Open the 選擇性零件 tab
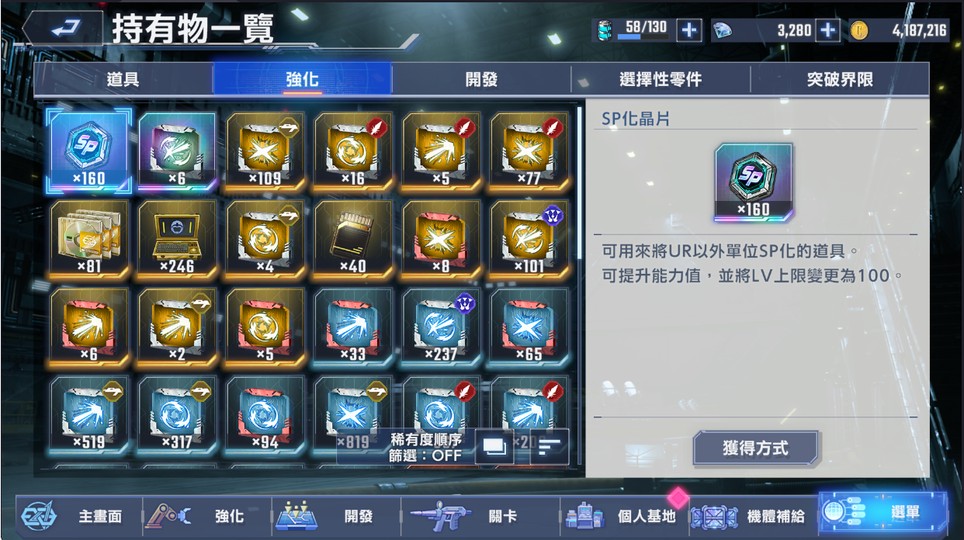Viewport: 964px width, 540px height. click(661, 79)
